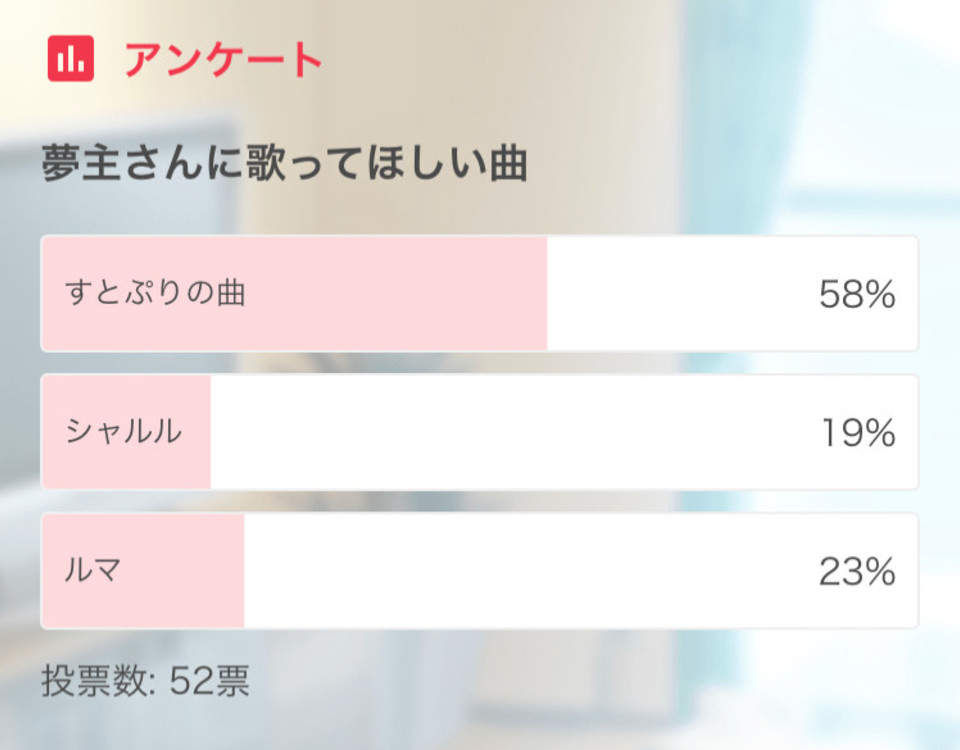960x750 pixels.
Task: Click the red poll bar-chart icon
Action: coord(71,58)
